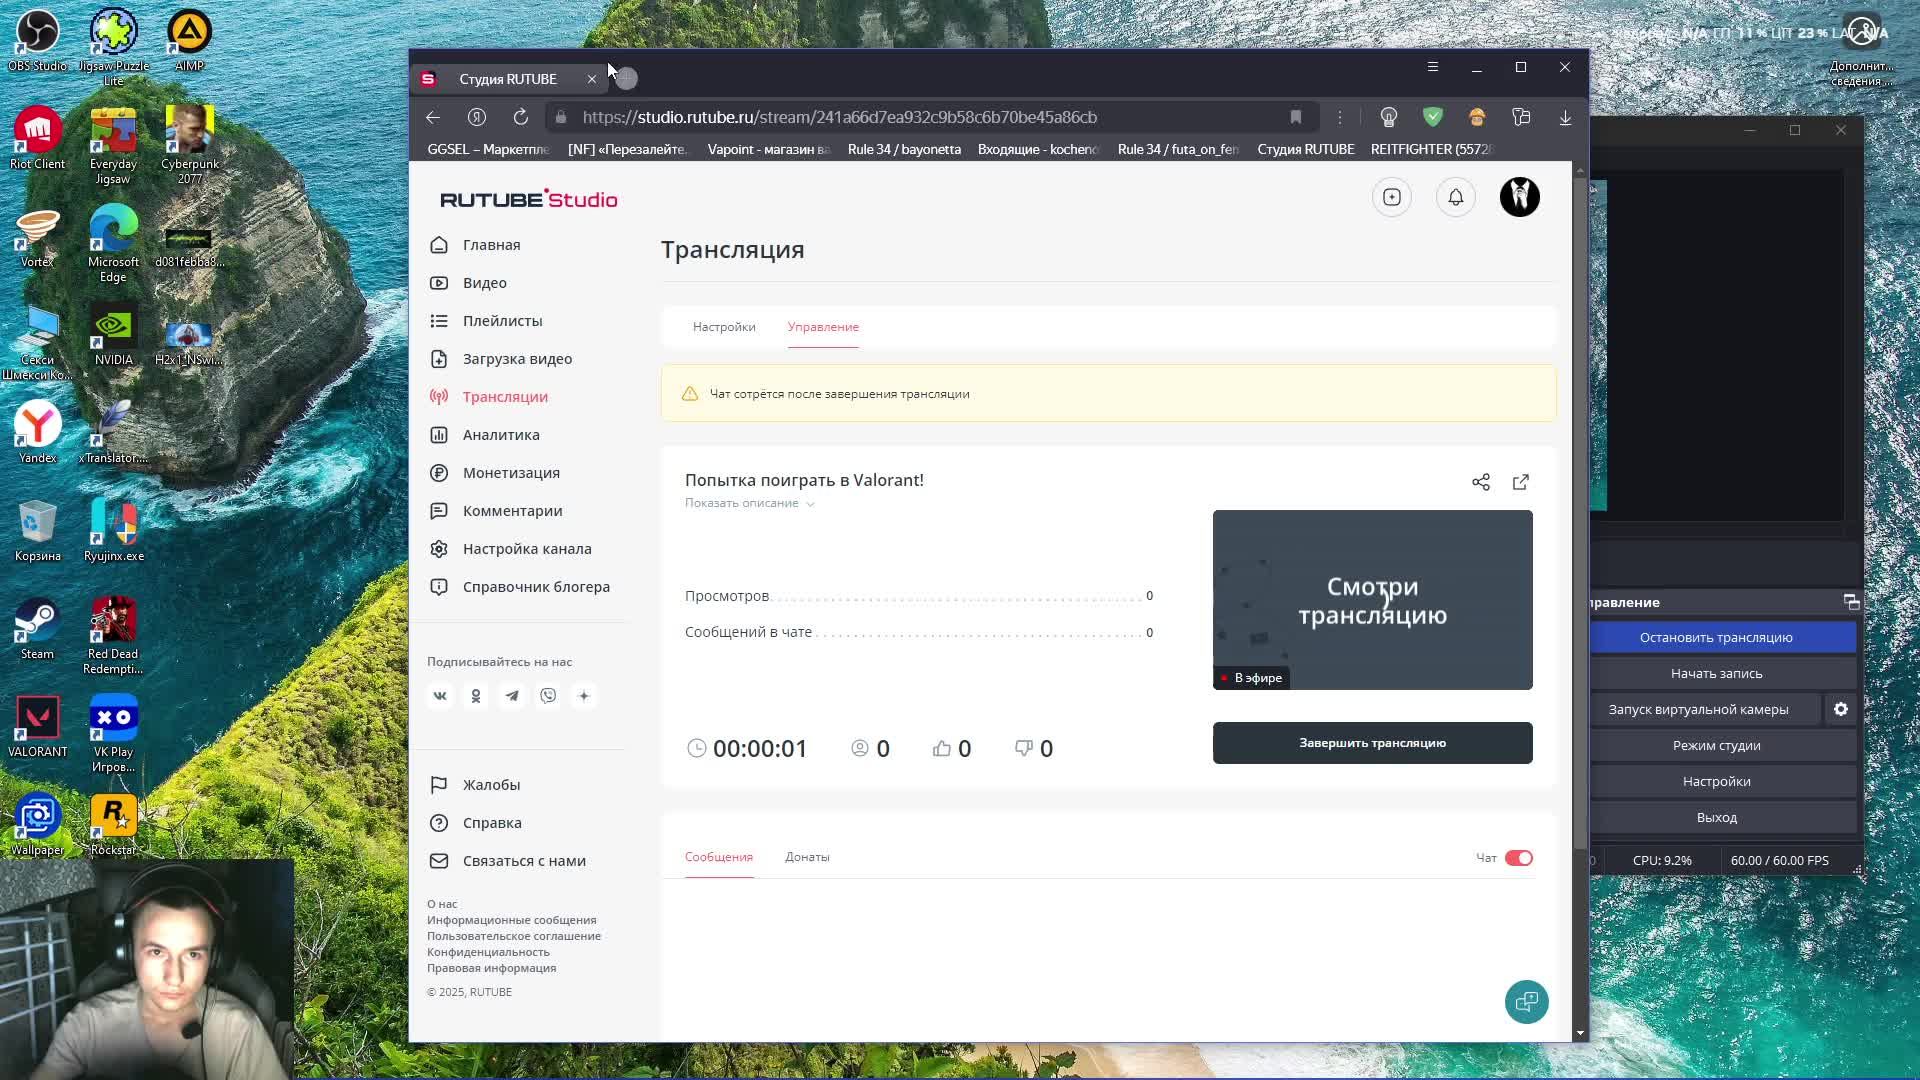Click the add video plus icon in header
Viewport: 1920px width, 1080px height.
pyautogui.click(x=1392, y=197)
